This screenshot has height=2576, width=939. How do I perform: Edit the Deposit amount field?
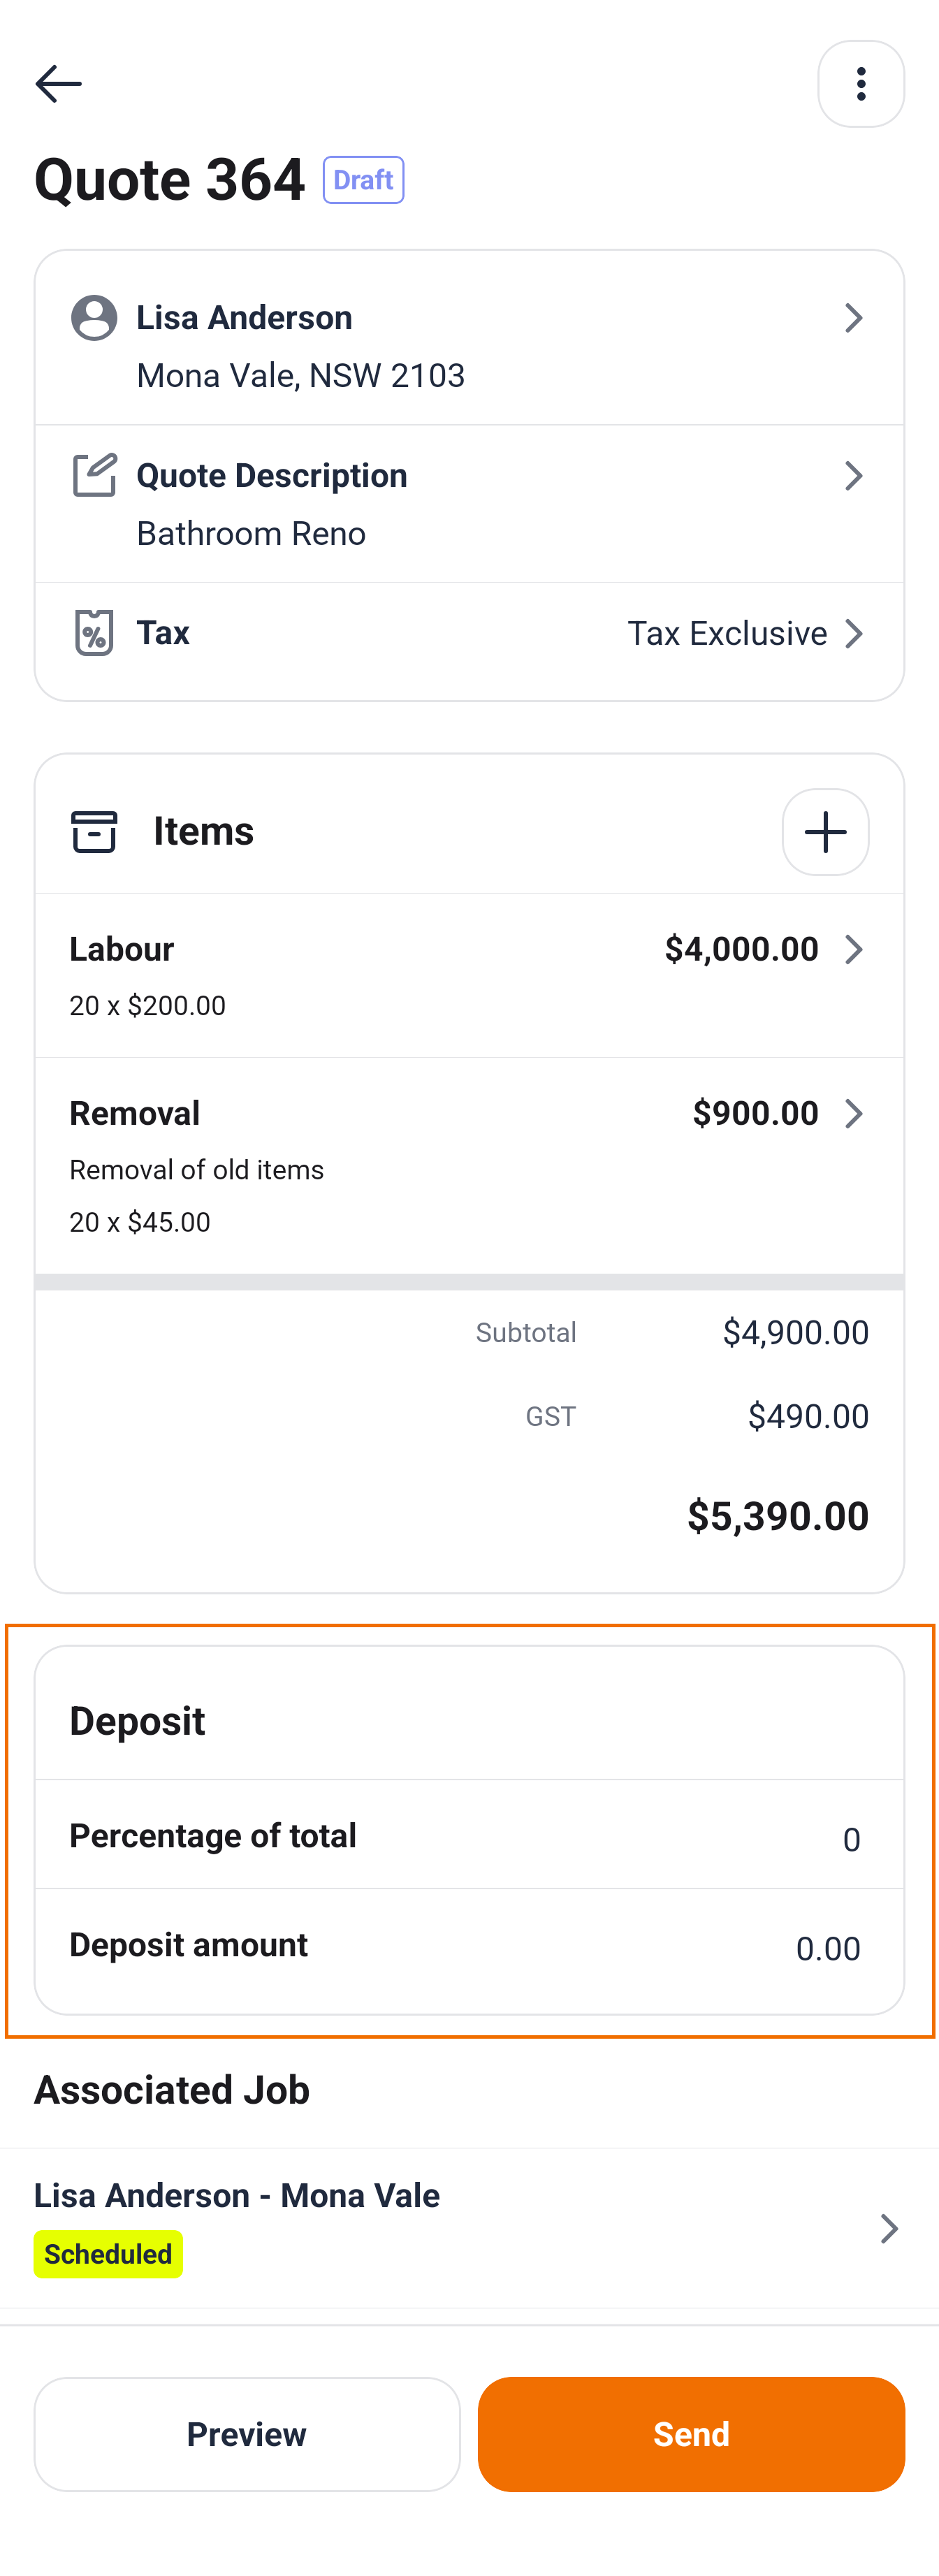click(x=827, y=1948)
